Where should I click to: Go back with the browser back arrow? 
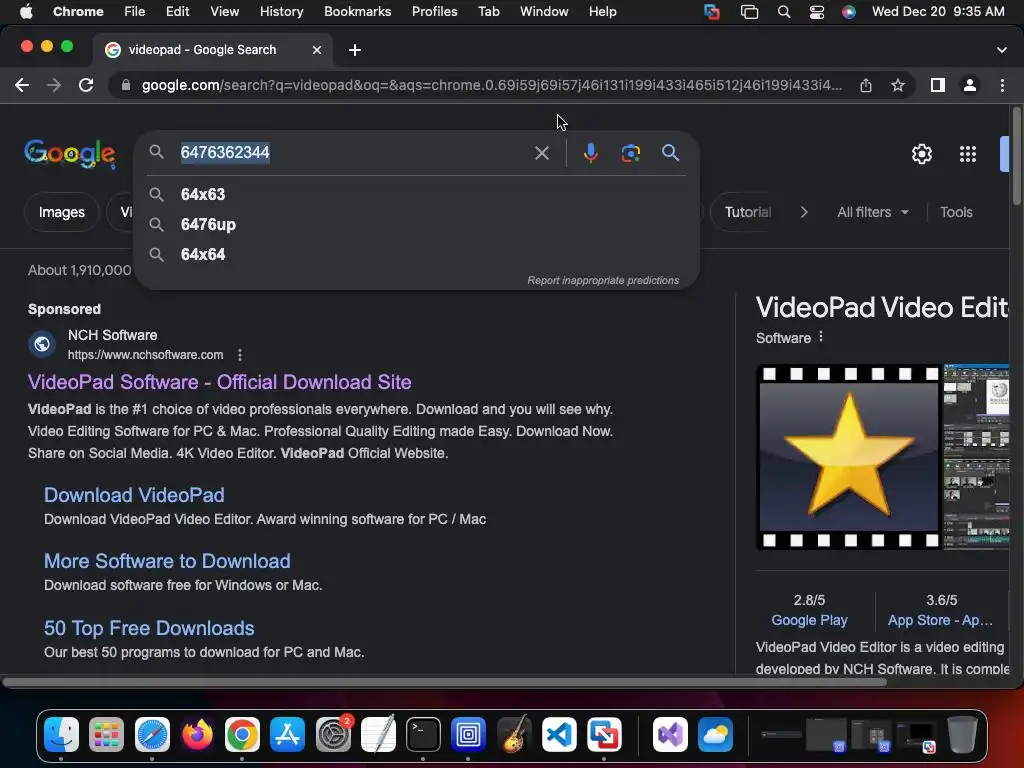(22, 86)
